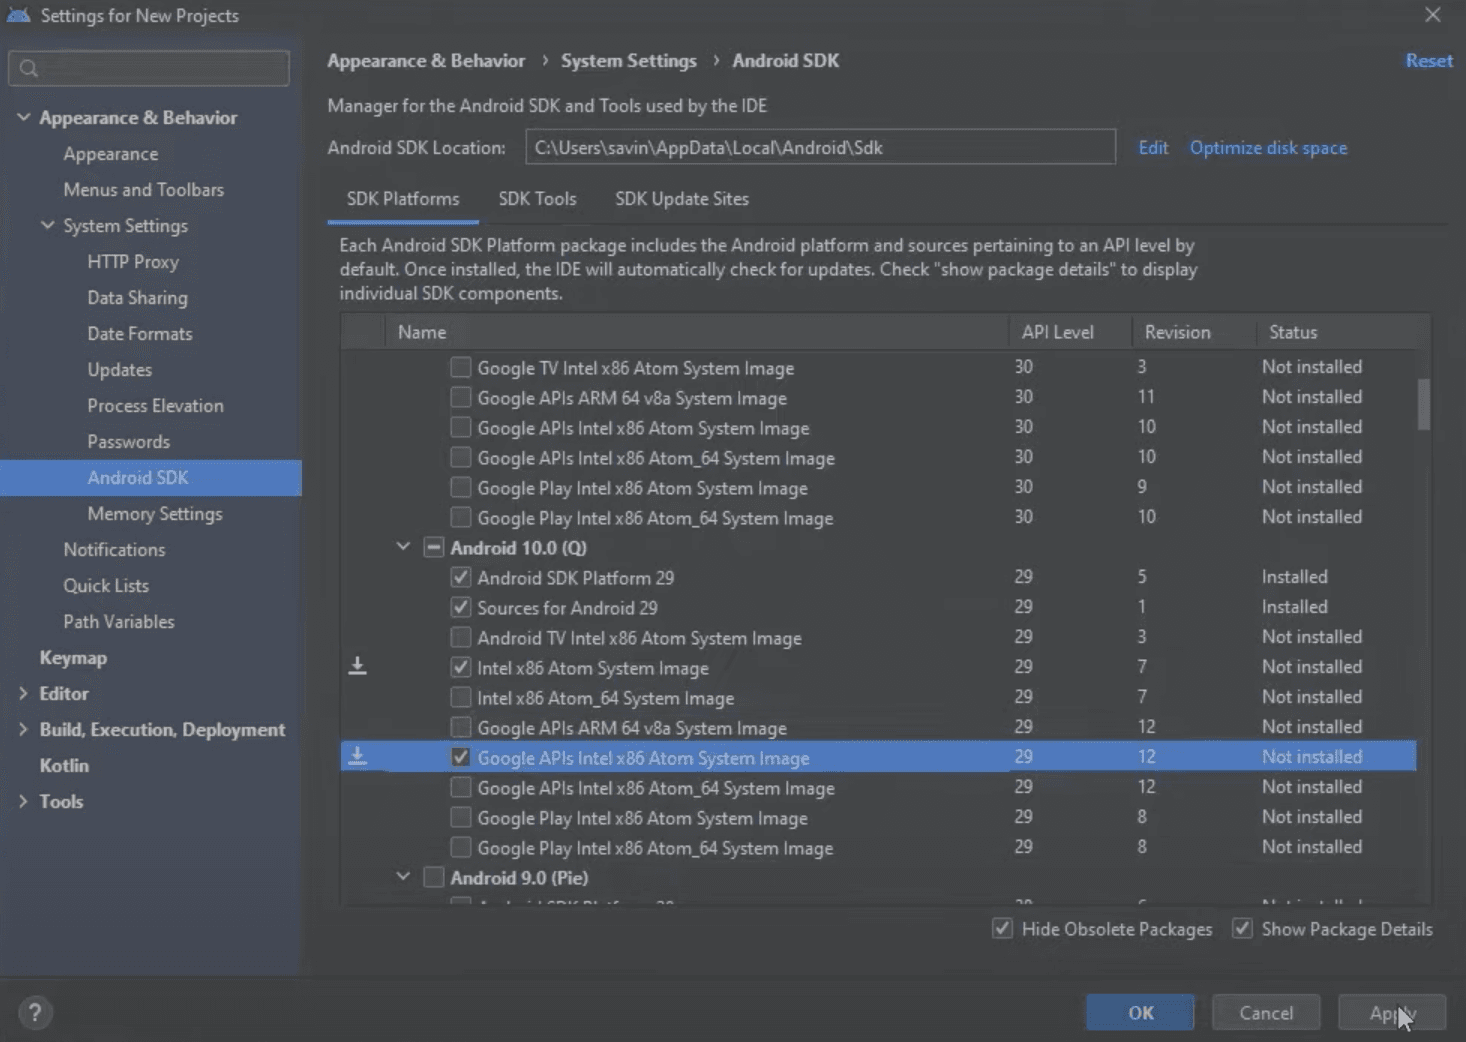Disable Hide Obsolete Packages
1466x1042 pixels.
tap(1002, 929)
